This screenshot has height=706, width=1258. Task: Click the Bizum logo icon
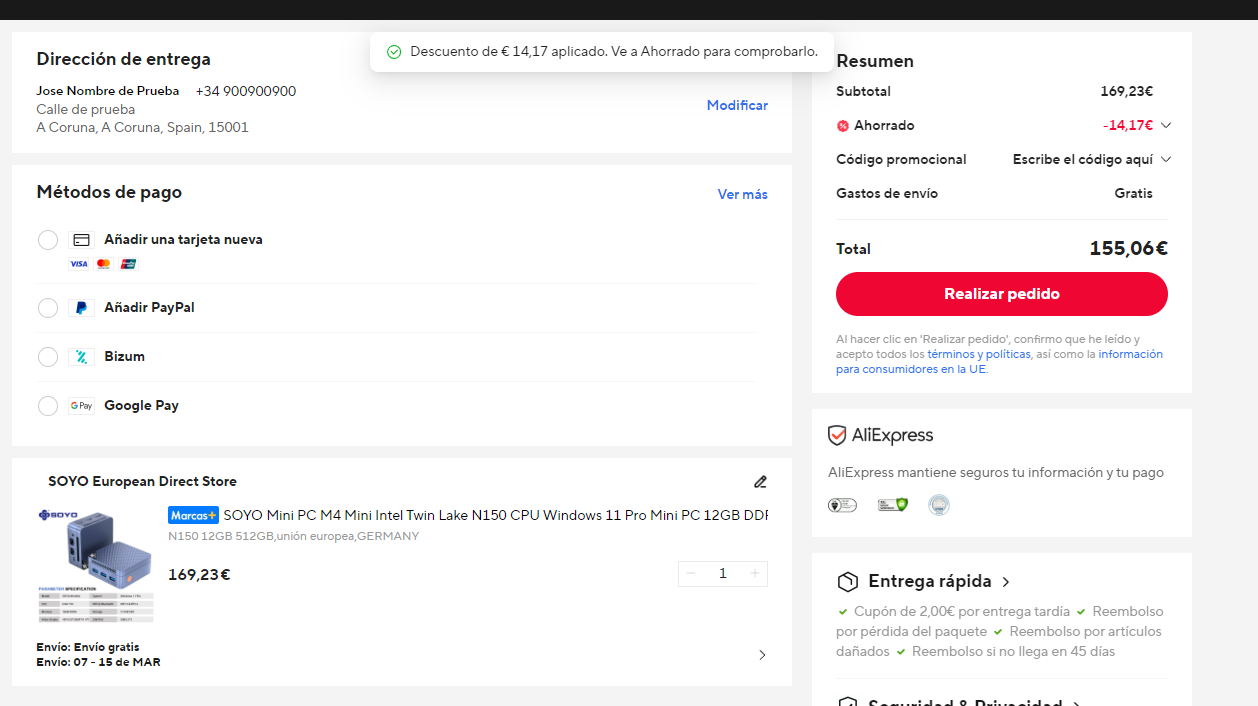click(x=81, y=357)
